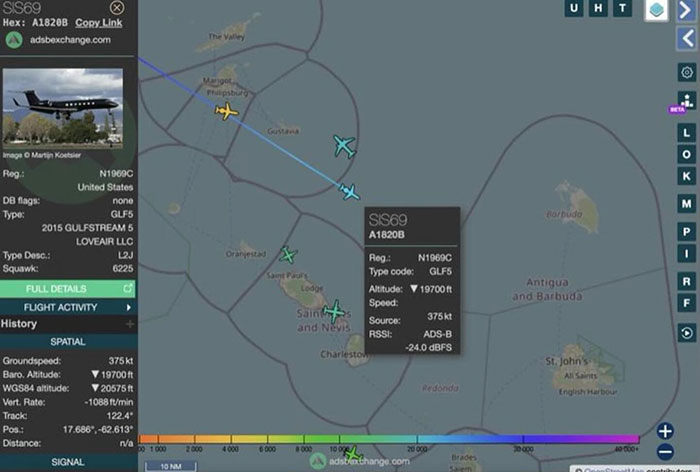Expand the History section with plus

[129, 324]
